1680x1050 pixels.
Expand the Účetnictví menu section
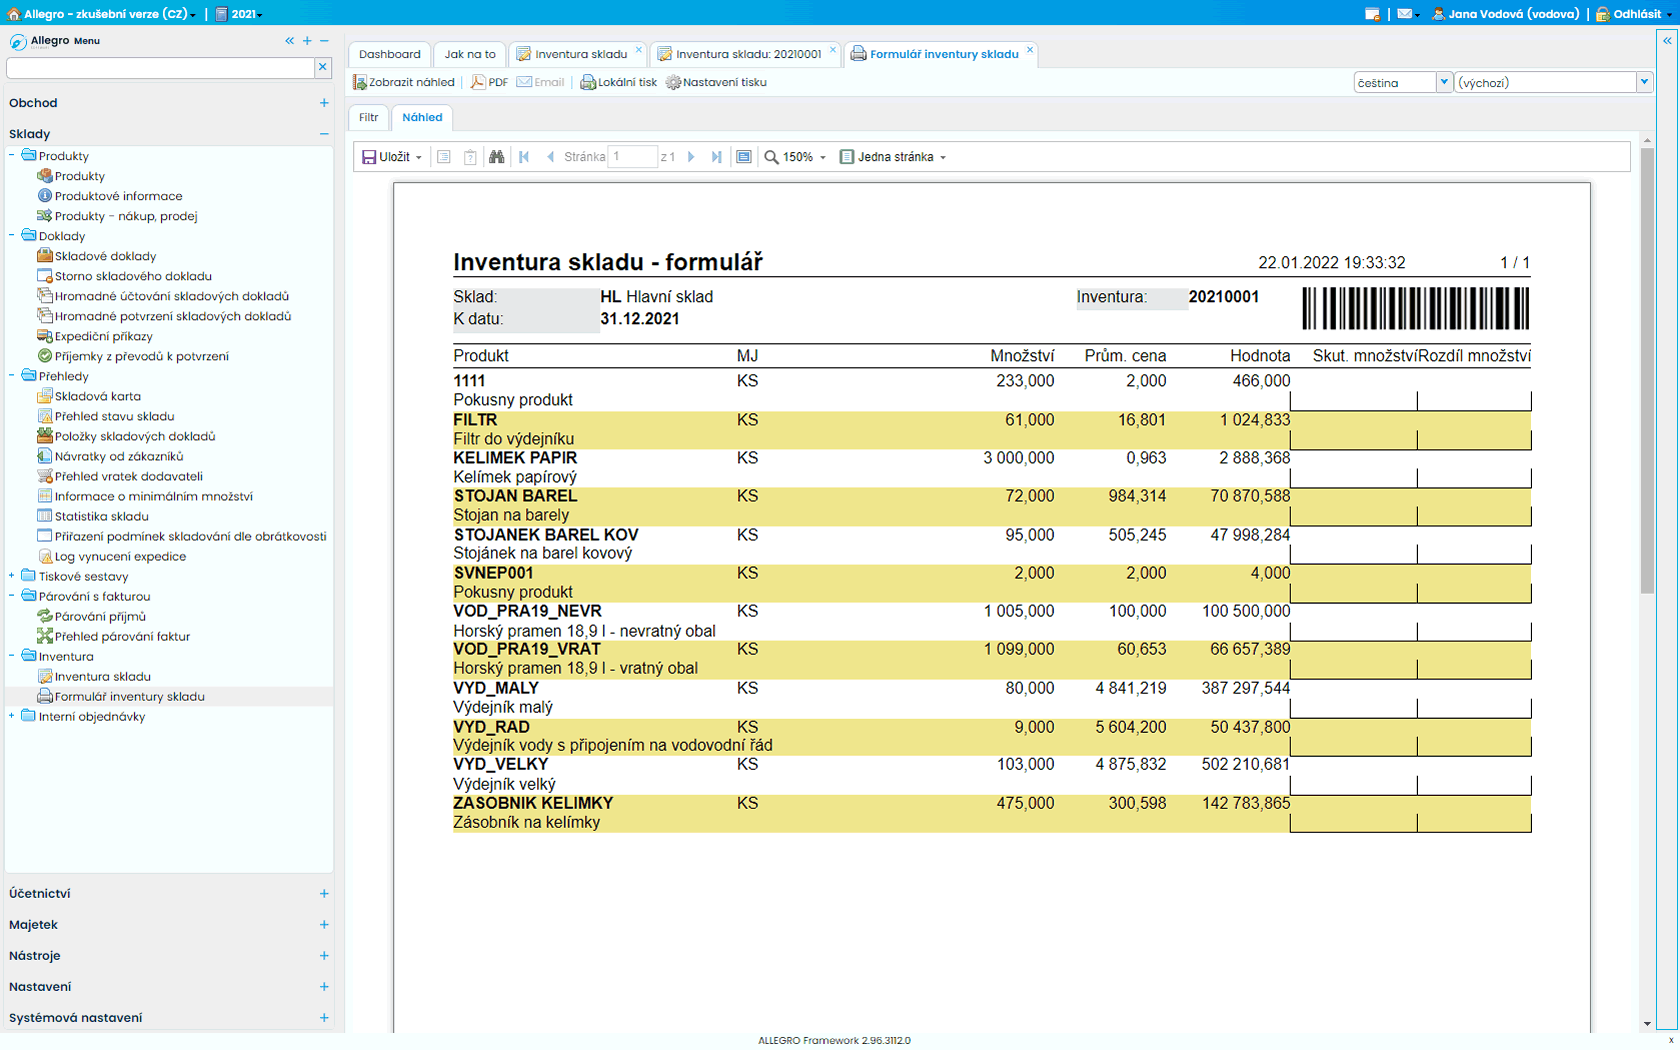pos(324,894)
